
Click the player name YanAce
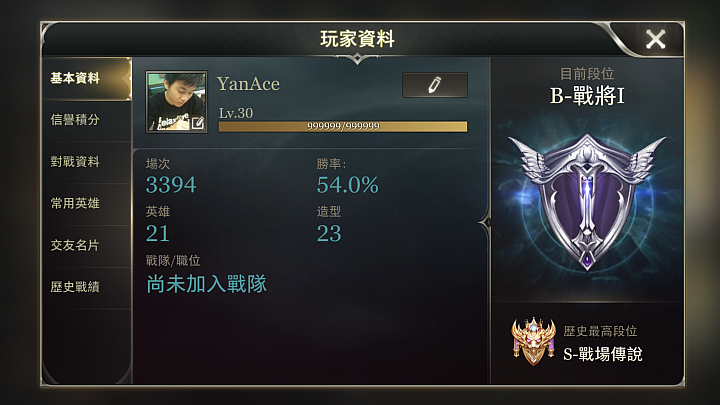[x=248, y=84]
